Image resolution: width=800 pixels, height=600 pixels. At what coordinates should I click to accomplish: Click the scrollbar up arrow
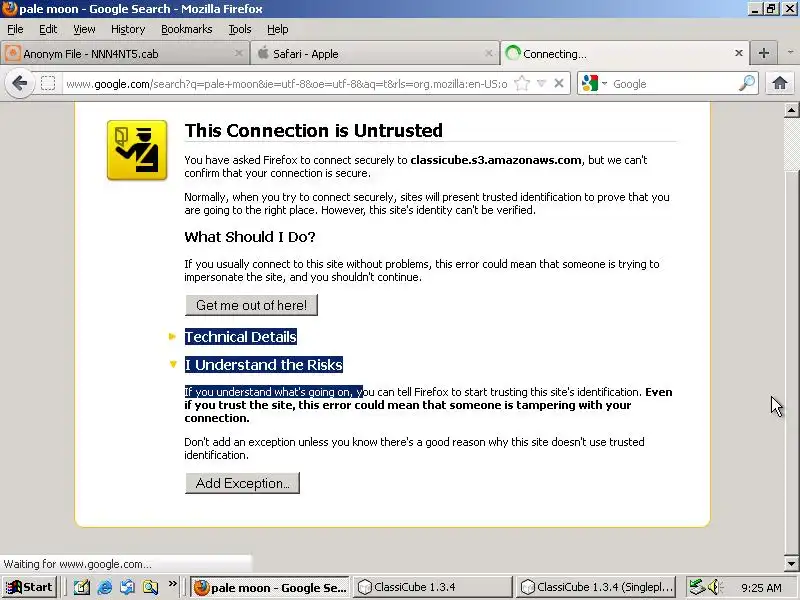[791, 110]
